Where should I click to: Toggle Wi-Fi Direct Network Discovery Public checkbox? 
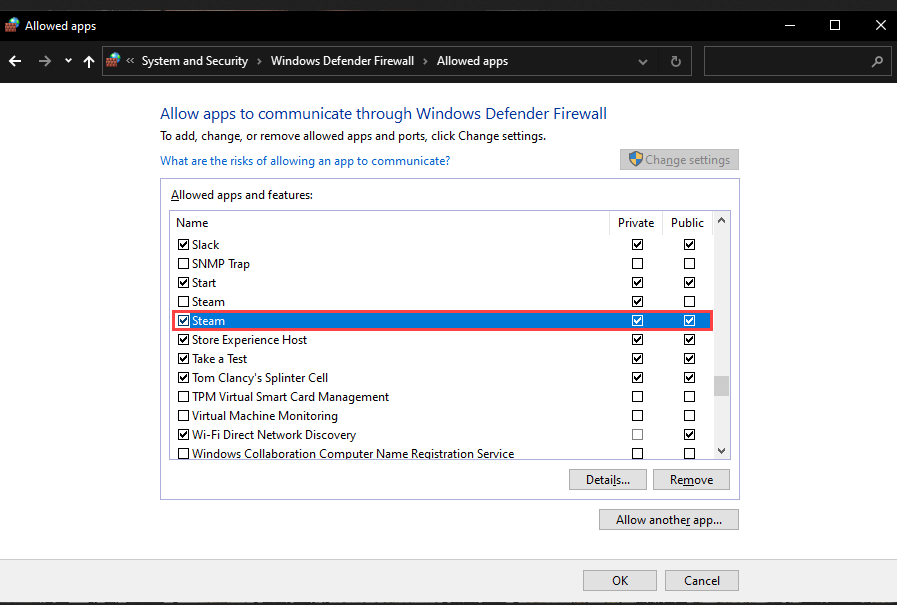689,435
